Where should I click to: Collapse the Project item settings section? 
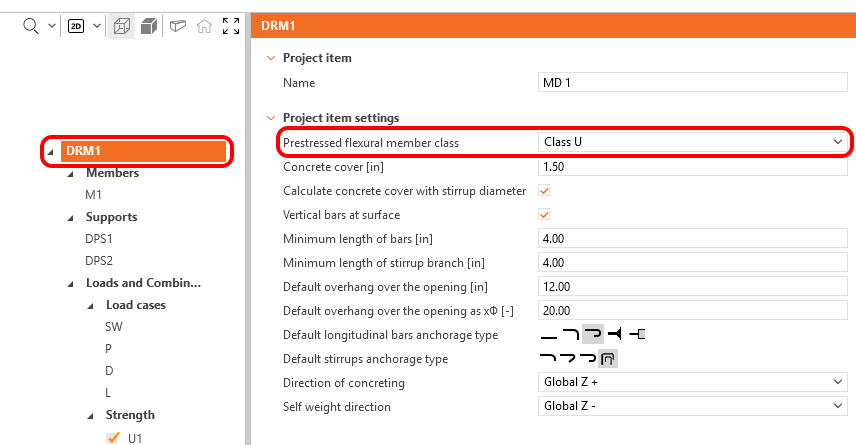pos(270,118)
